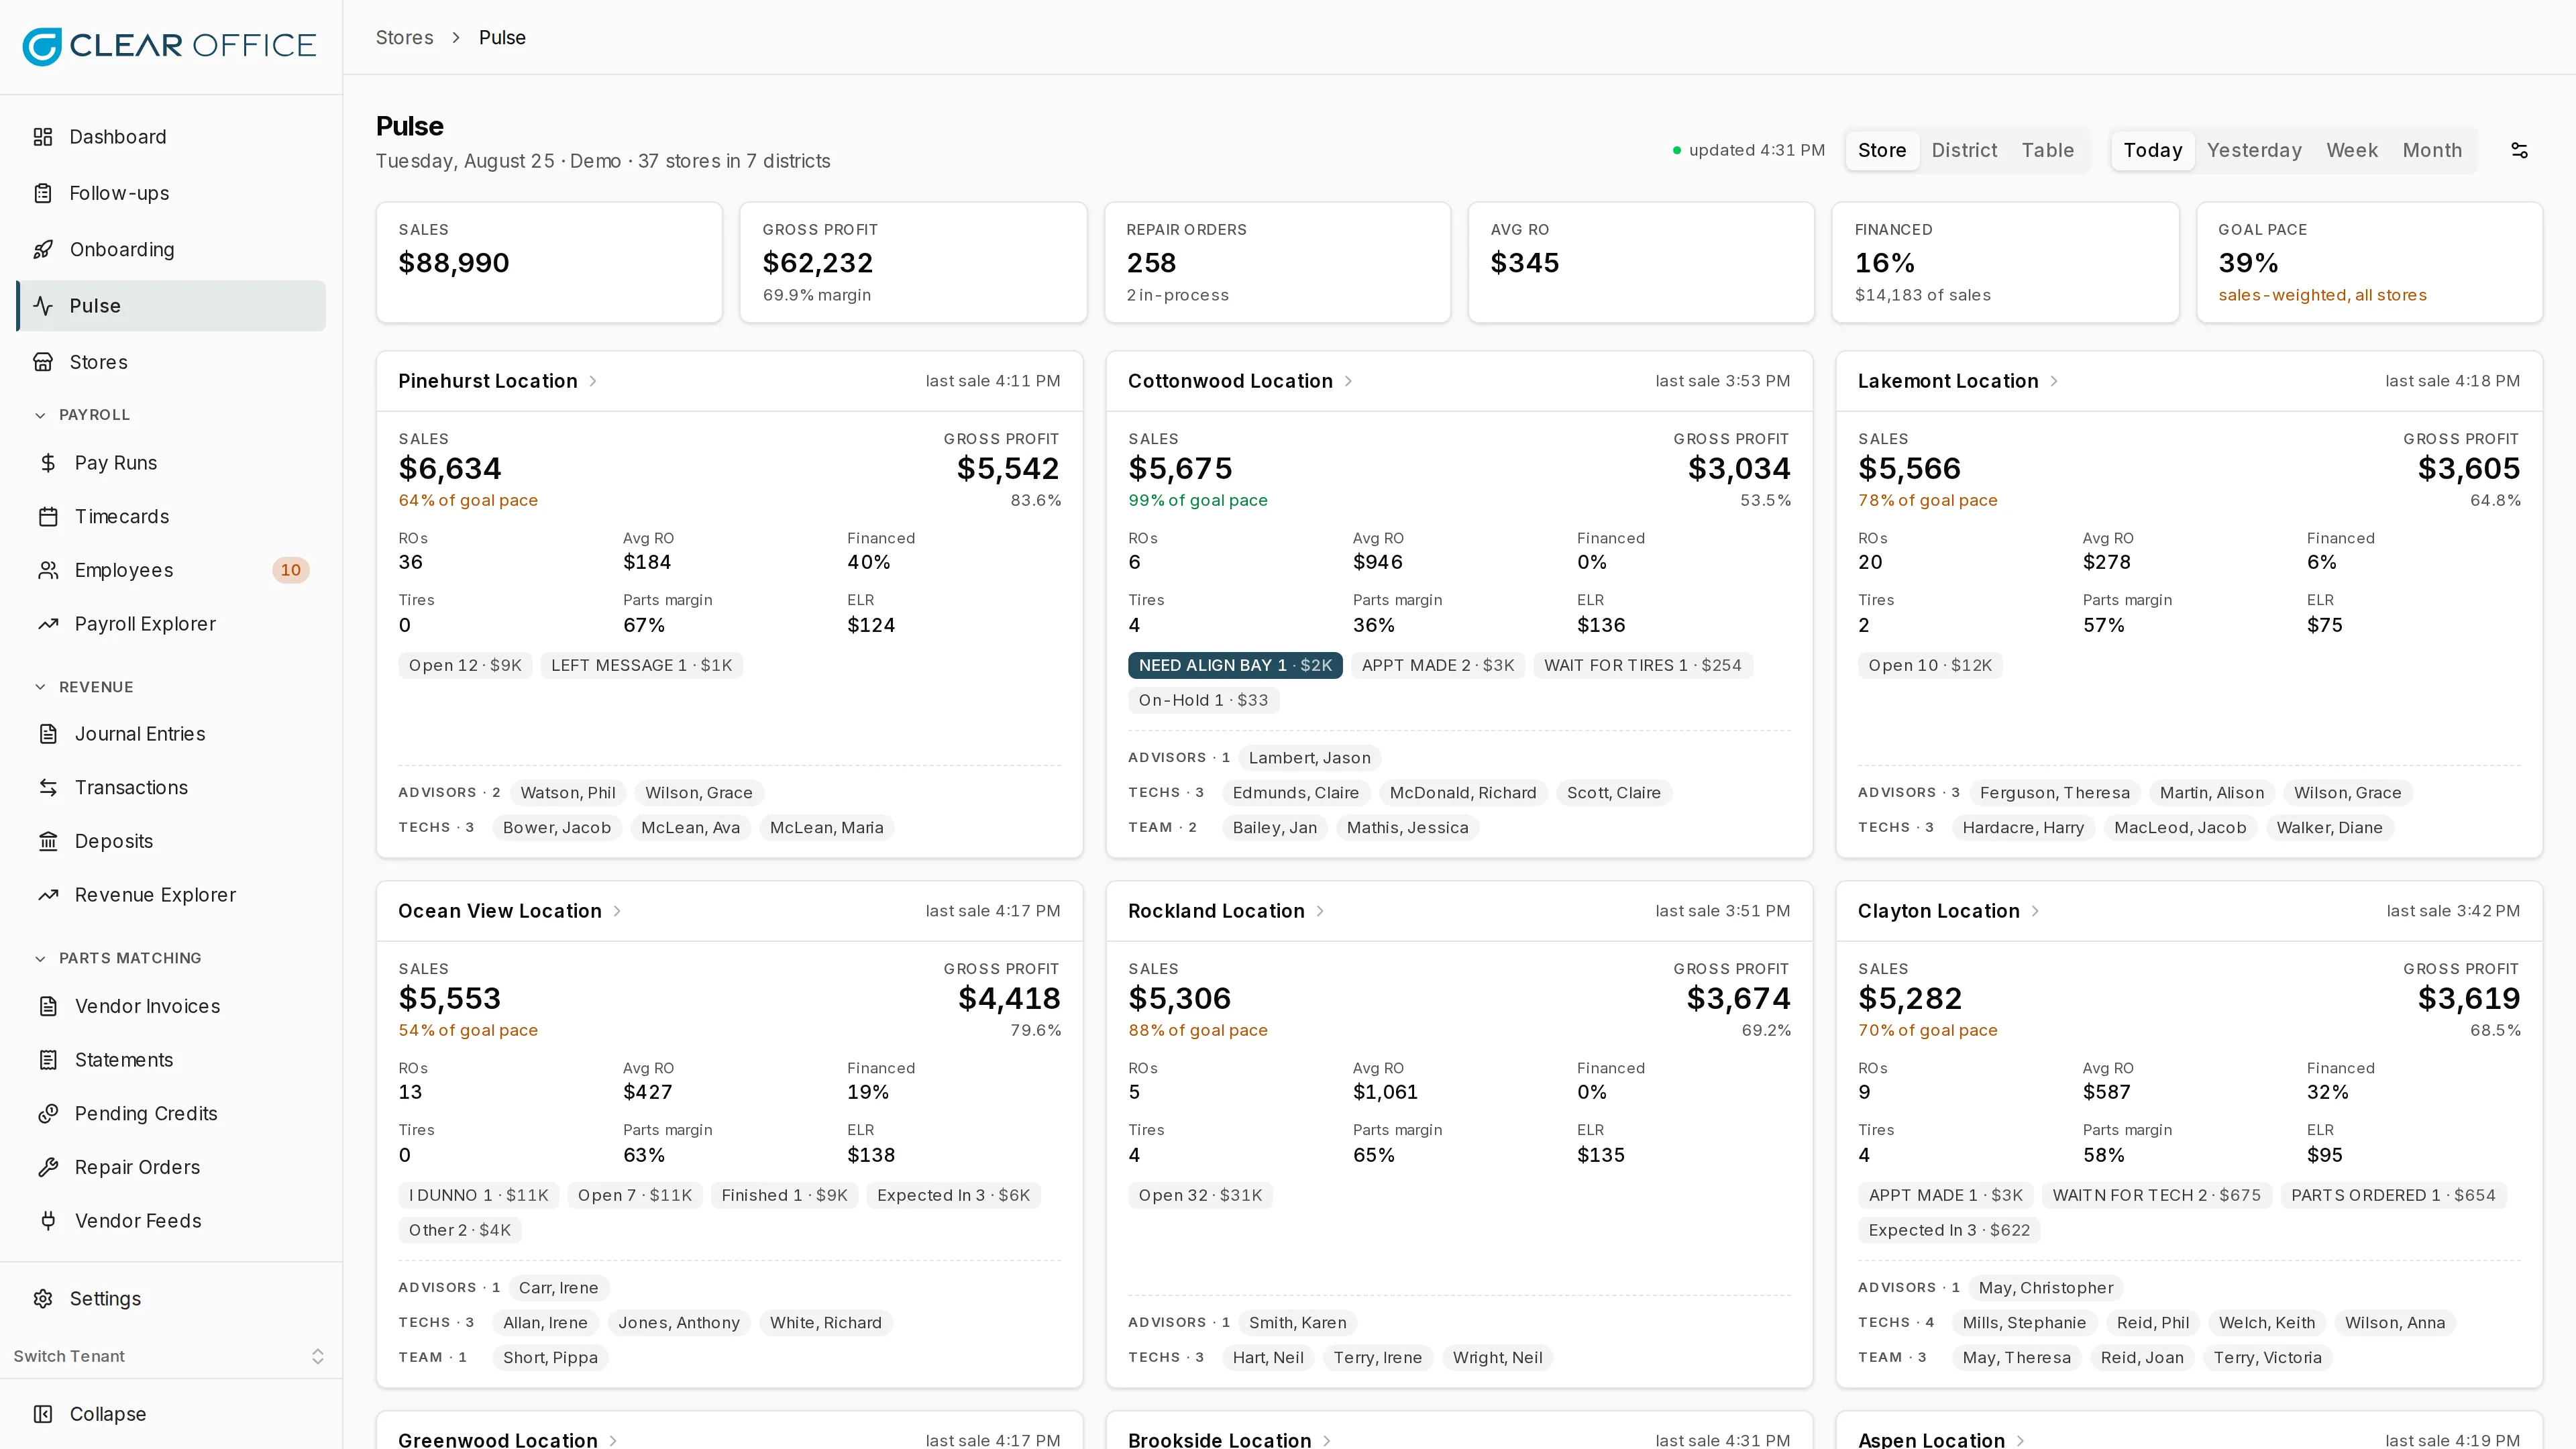Open Greenwood Location card heading
Screen dimensions: 2576x1449
pos(498,1439)
